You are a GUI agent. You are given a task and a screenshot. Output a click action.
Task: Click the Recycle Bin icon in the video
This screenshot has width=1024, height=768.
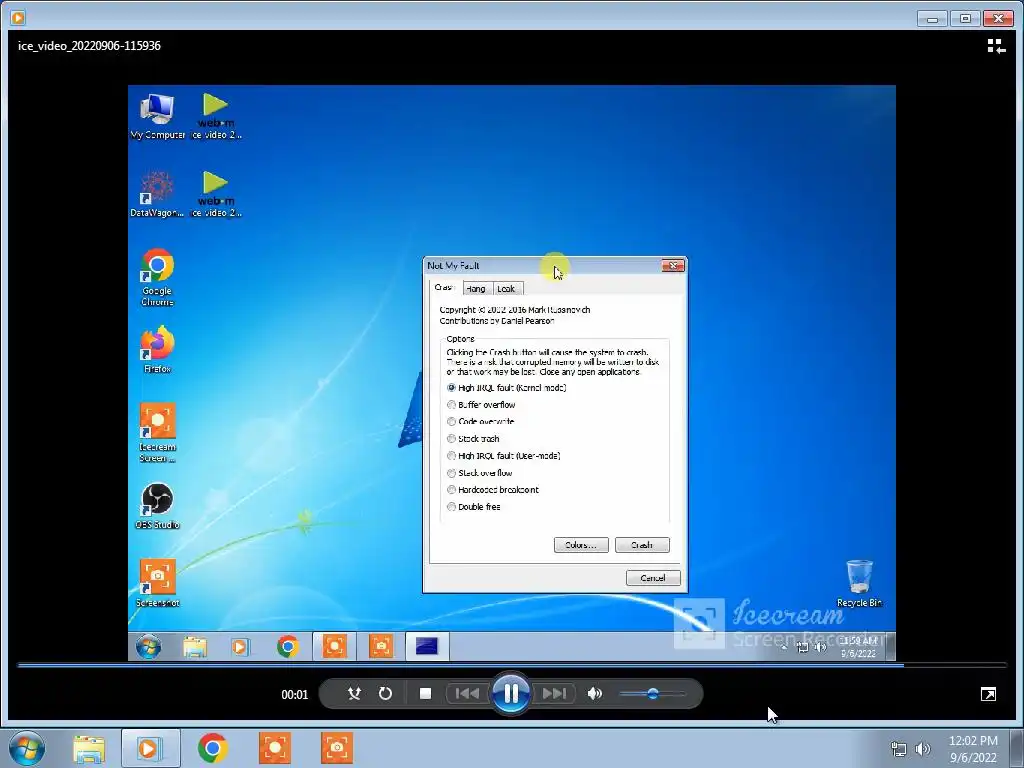[859, 583]
